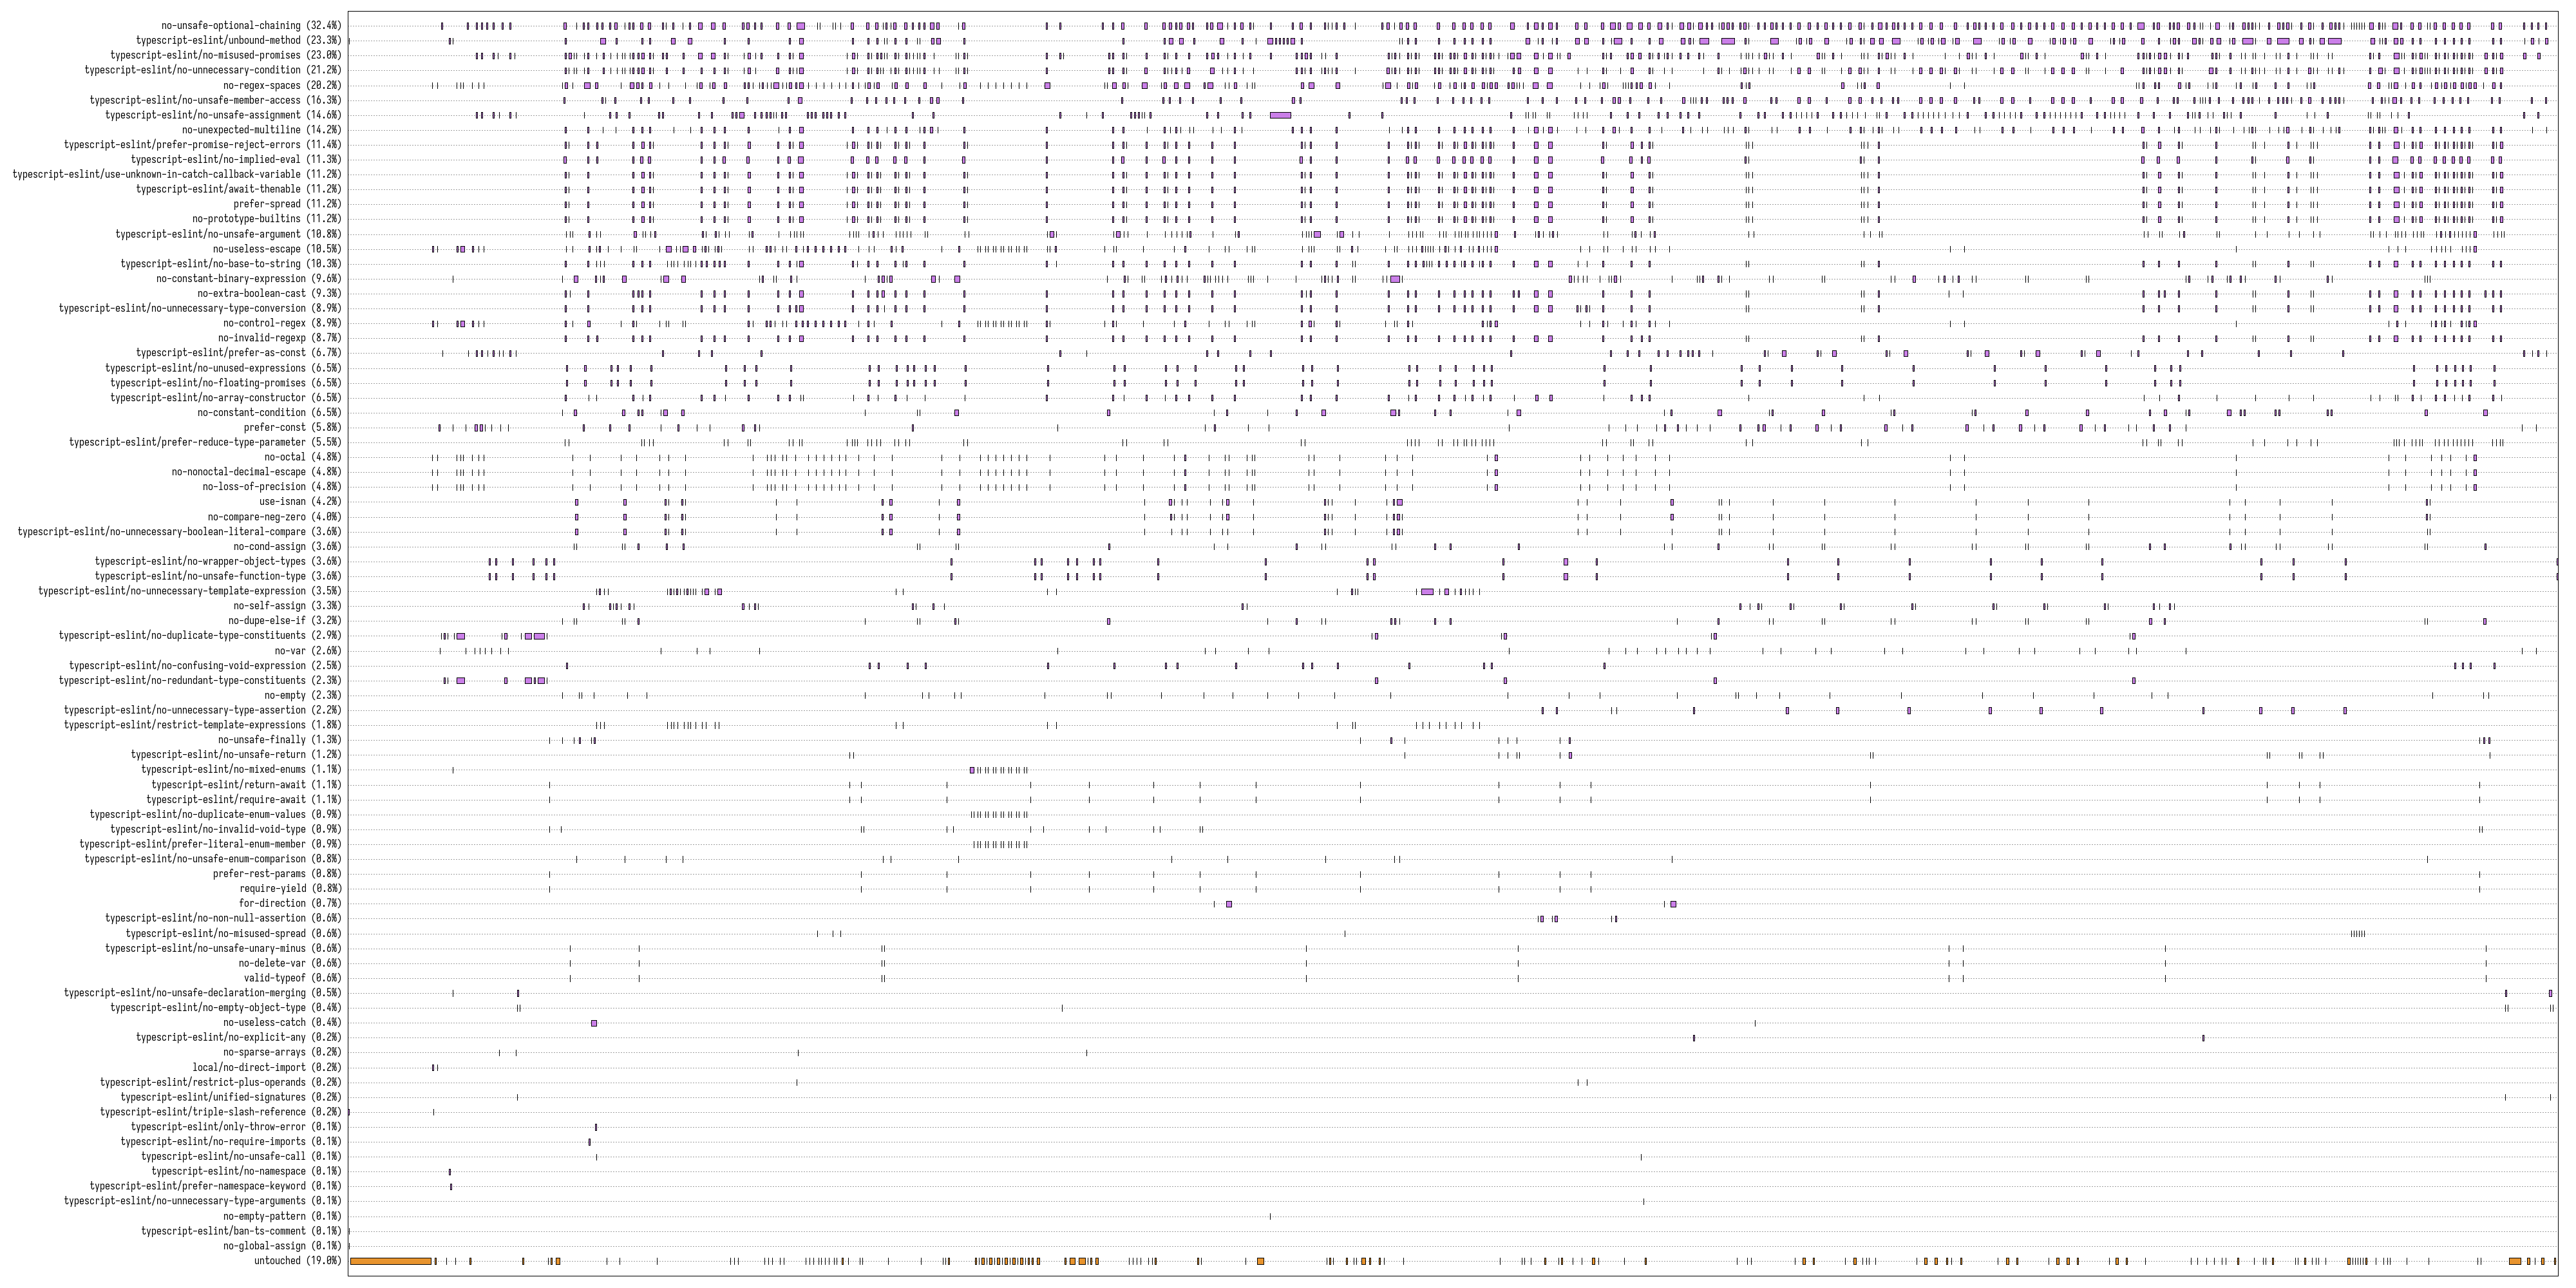The width and height of the screenshot is (2576, 1288).
Task: Select the typescript-eslint/return-await (1.1%) label
Action: pos(246,785)
